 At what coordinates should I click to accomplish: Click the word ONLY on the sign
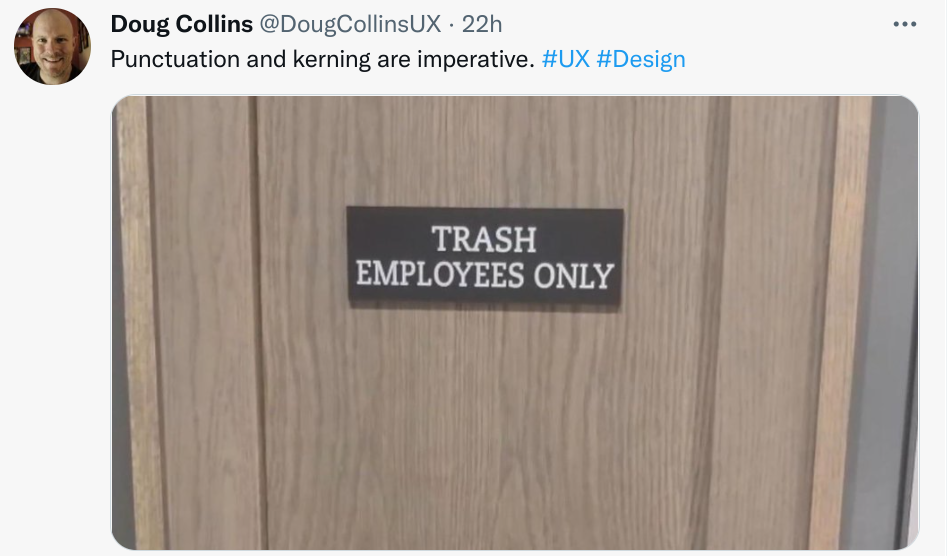pyautogui.click(x=574, y=276)
